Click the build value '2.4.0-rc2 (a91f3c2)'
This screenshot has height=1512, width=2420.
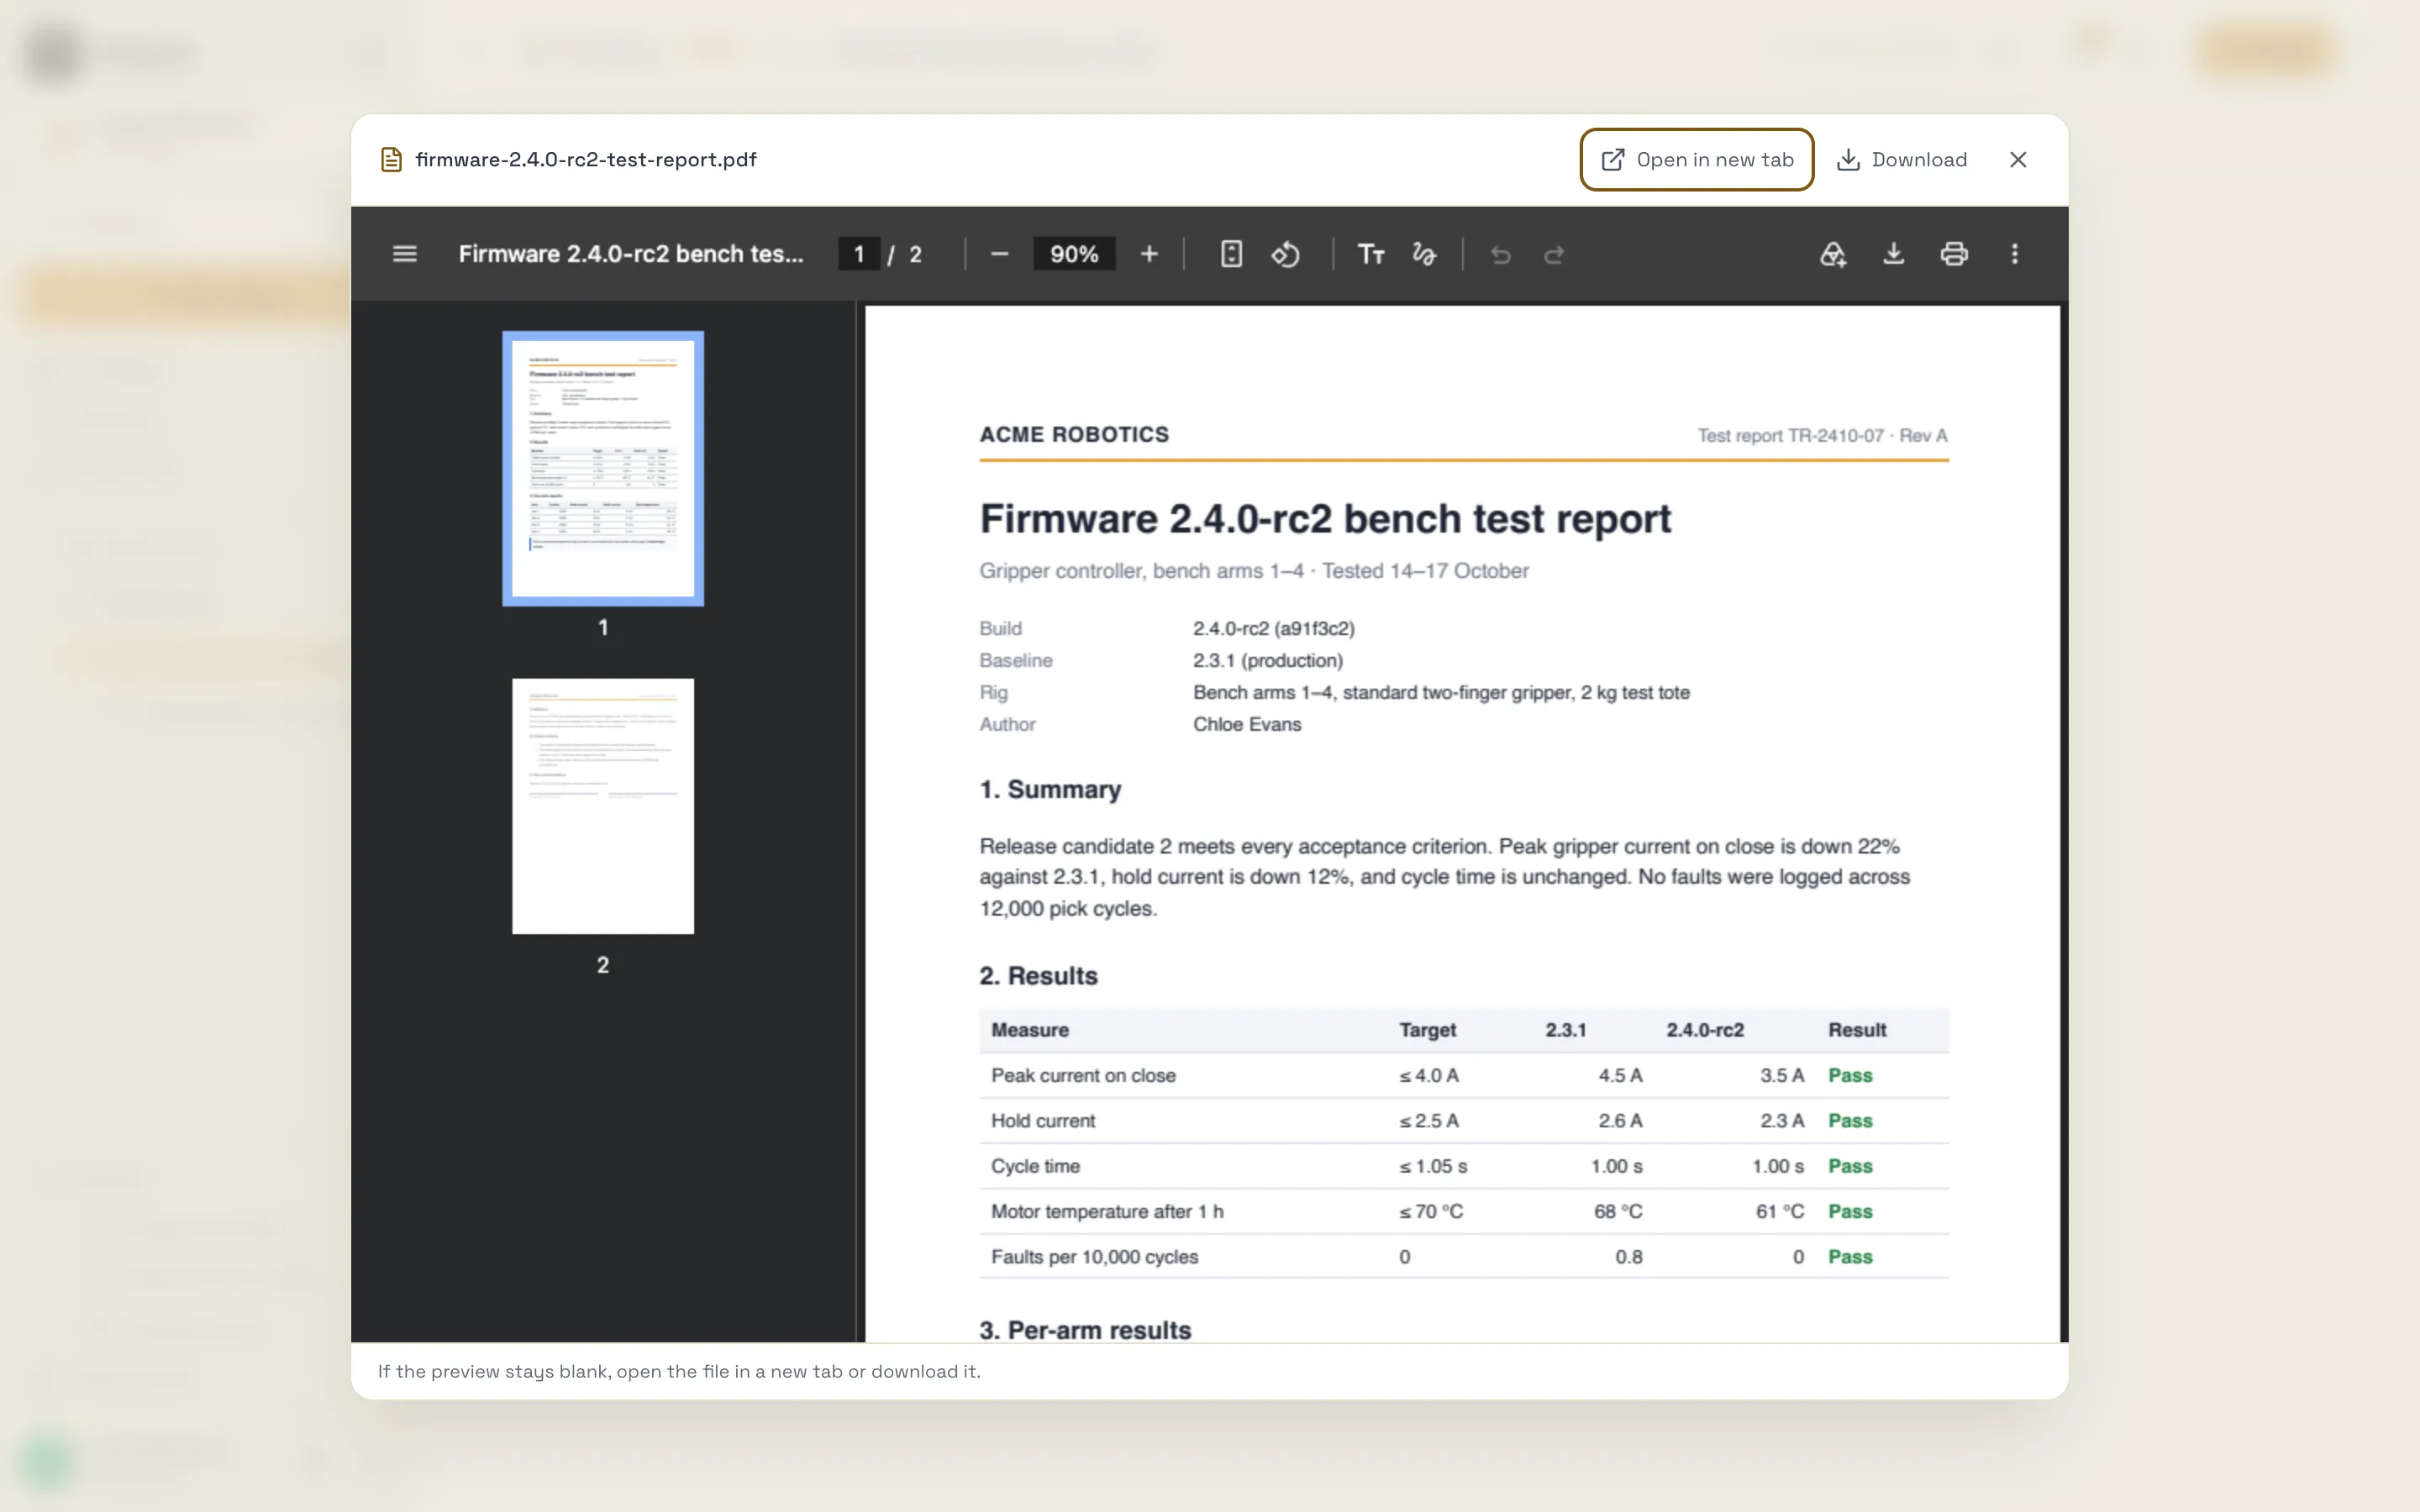pyautogui.click(x=1273, y=628)
